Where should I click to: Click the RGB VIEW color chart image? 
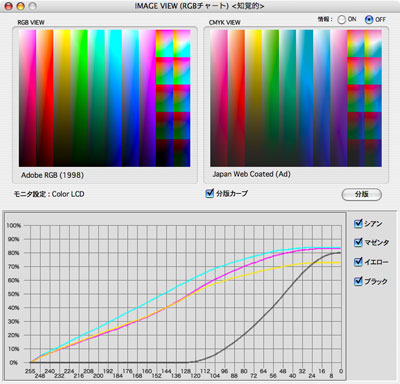point(104,98)
